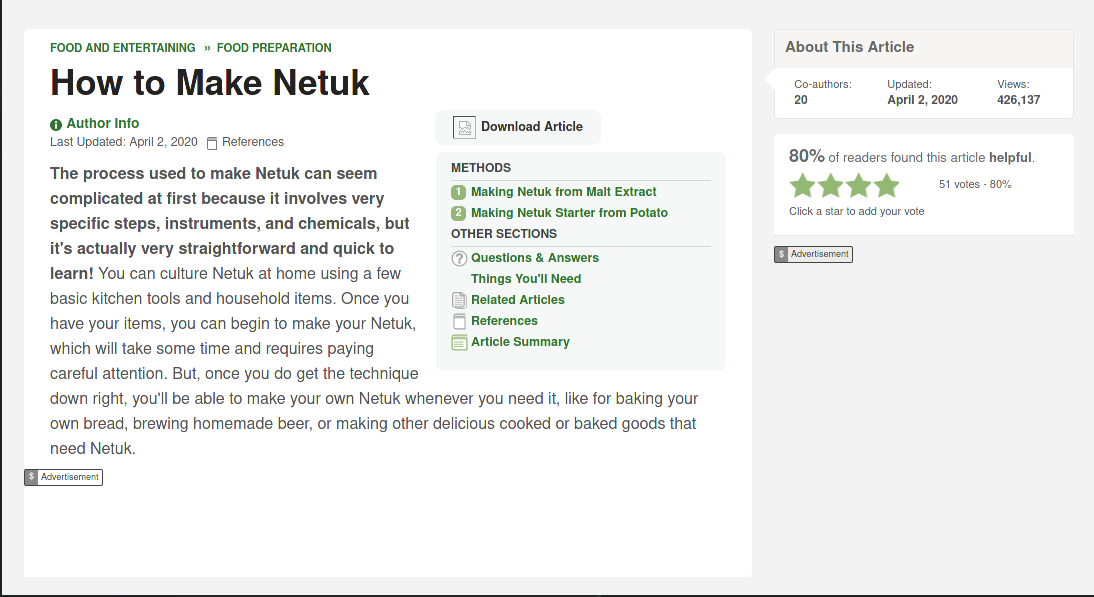Open Food Preparation breadcrumb category
The height and width of the screenshot is (597, 1094).
[x=274, y=47]
